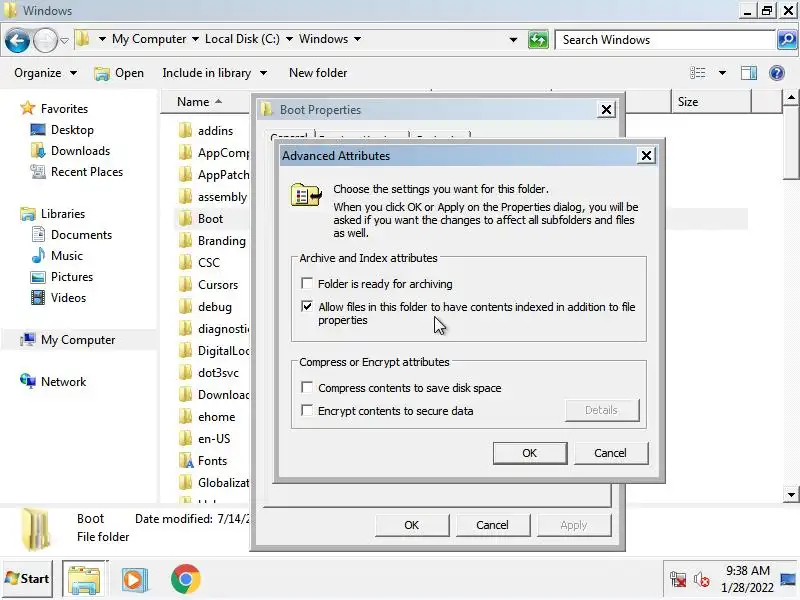Toggle the preview pane icon
The width and height of the screenshot is (800, 600).
(748, 73)
